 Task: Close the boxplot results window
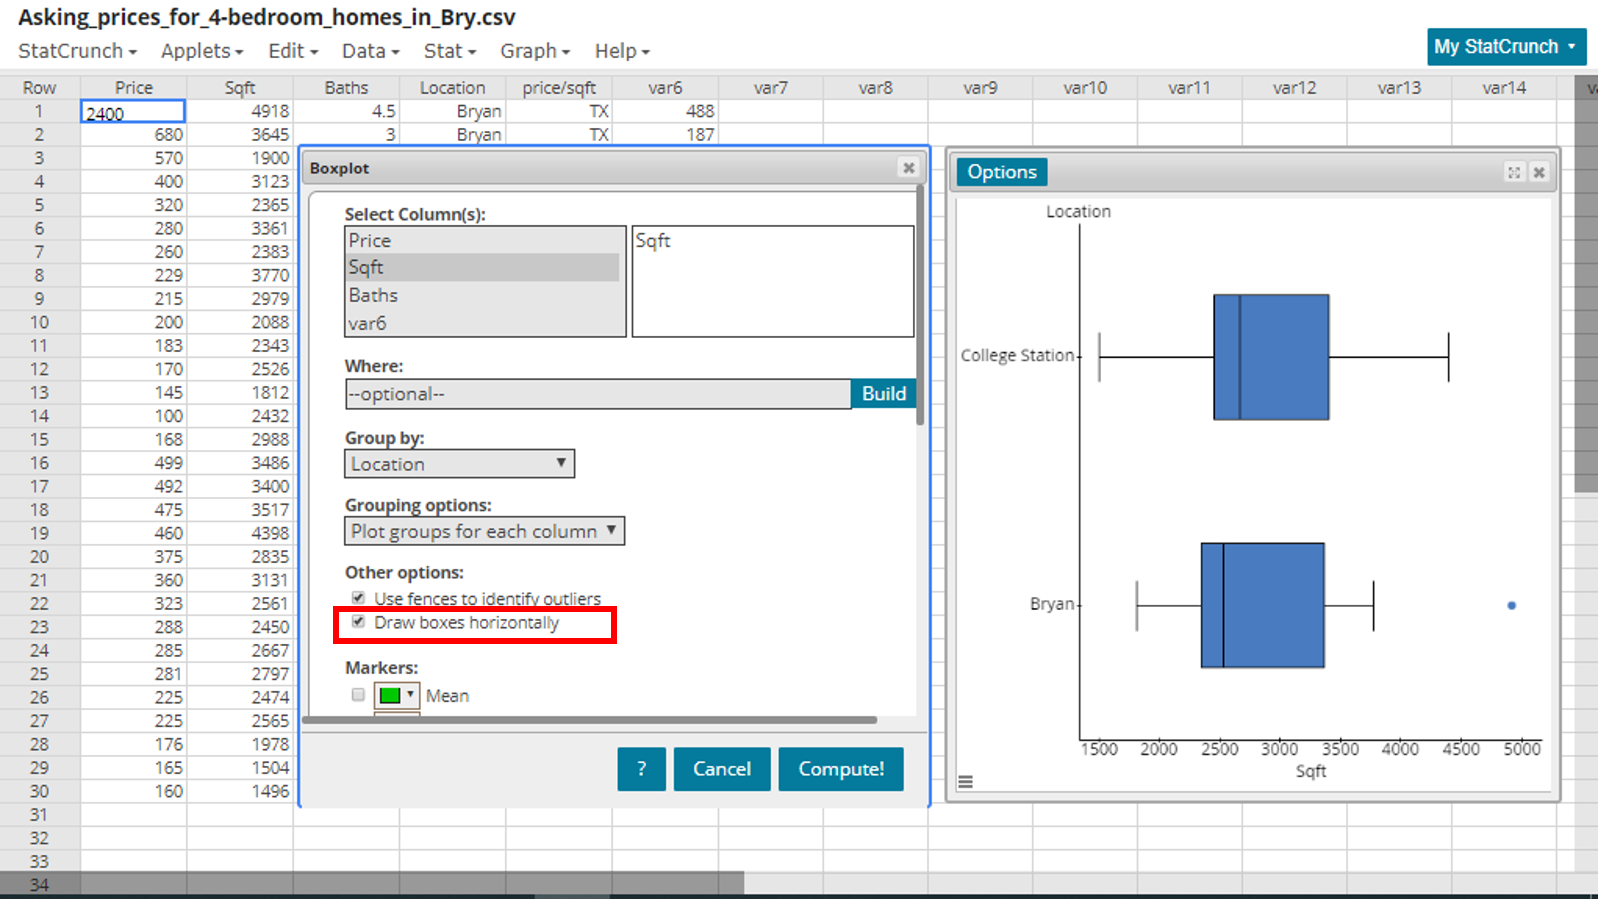[x=1539, y=173]
